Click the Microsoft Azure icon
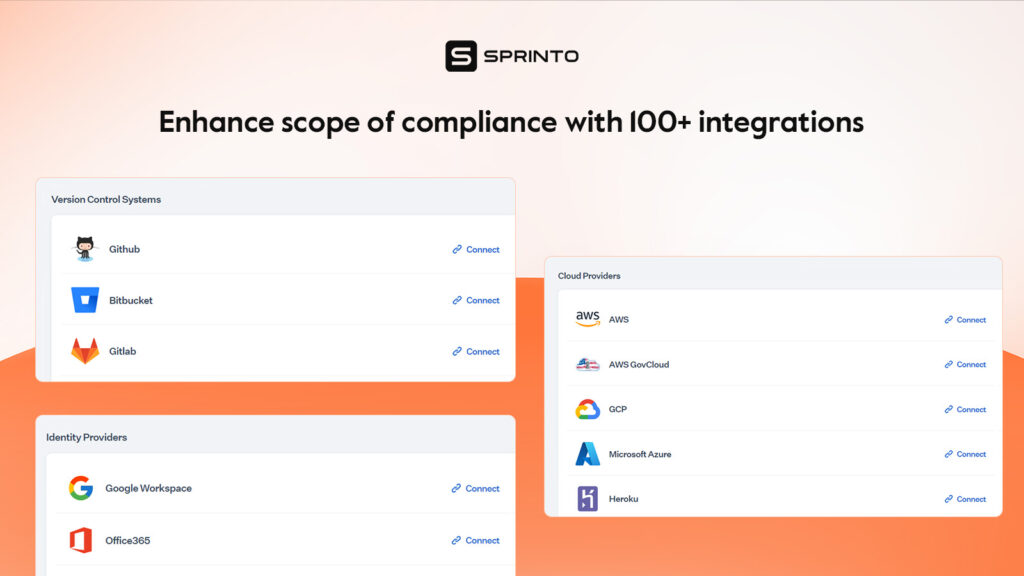The image size is (1024, 576). (x=588, y=454)
